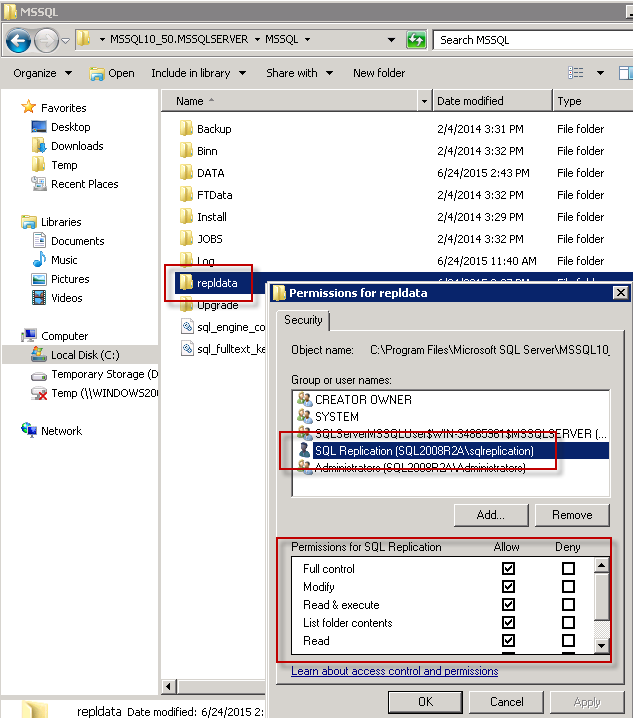Click the change view icon
This screenshot has width=633, height=718.
576,73
